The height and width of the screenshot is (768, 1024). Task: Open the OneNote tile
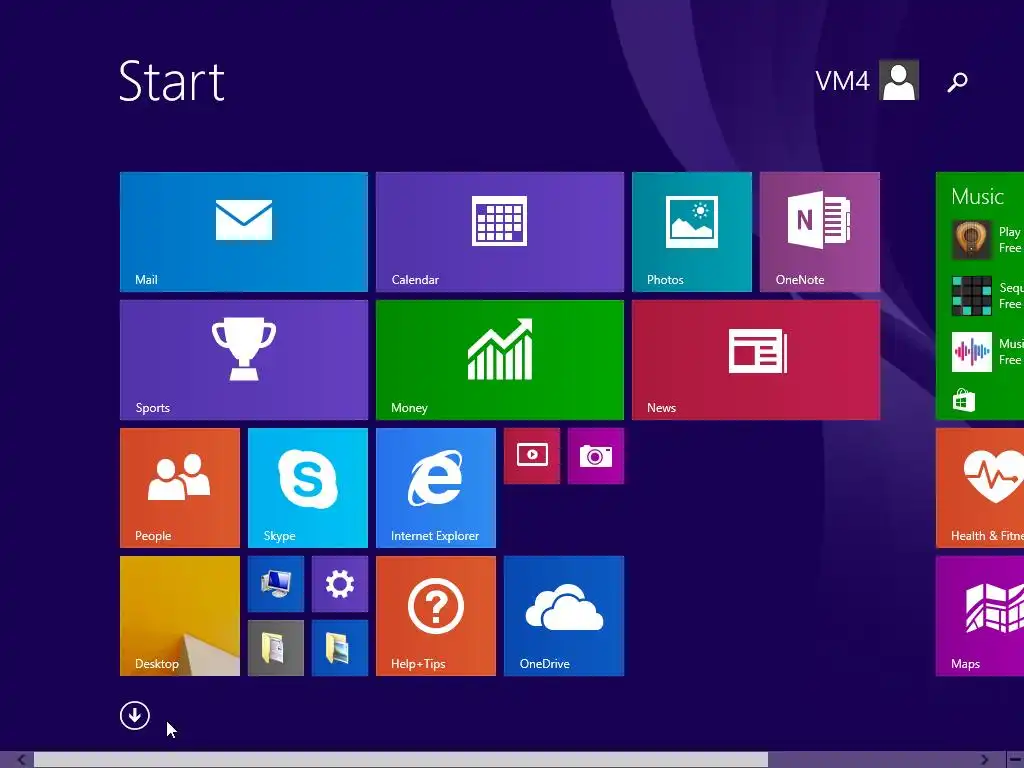(820, 232)
